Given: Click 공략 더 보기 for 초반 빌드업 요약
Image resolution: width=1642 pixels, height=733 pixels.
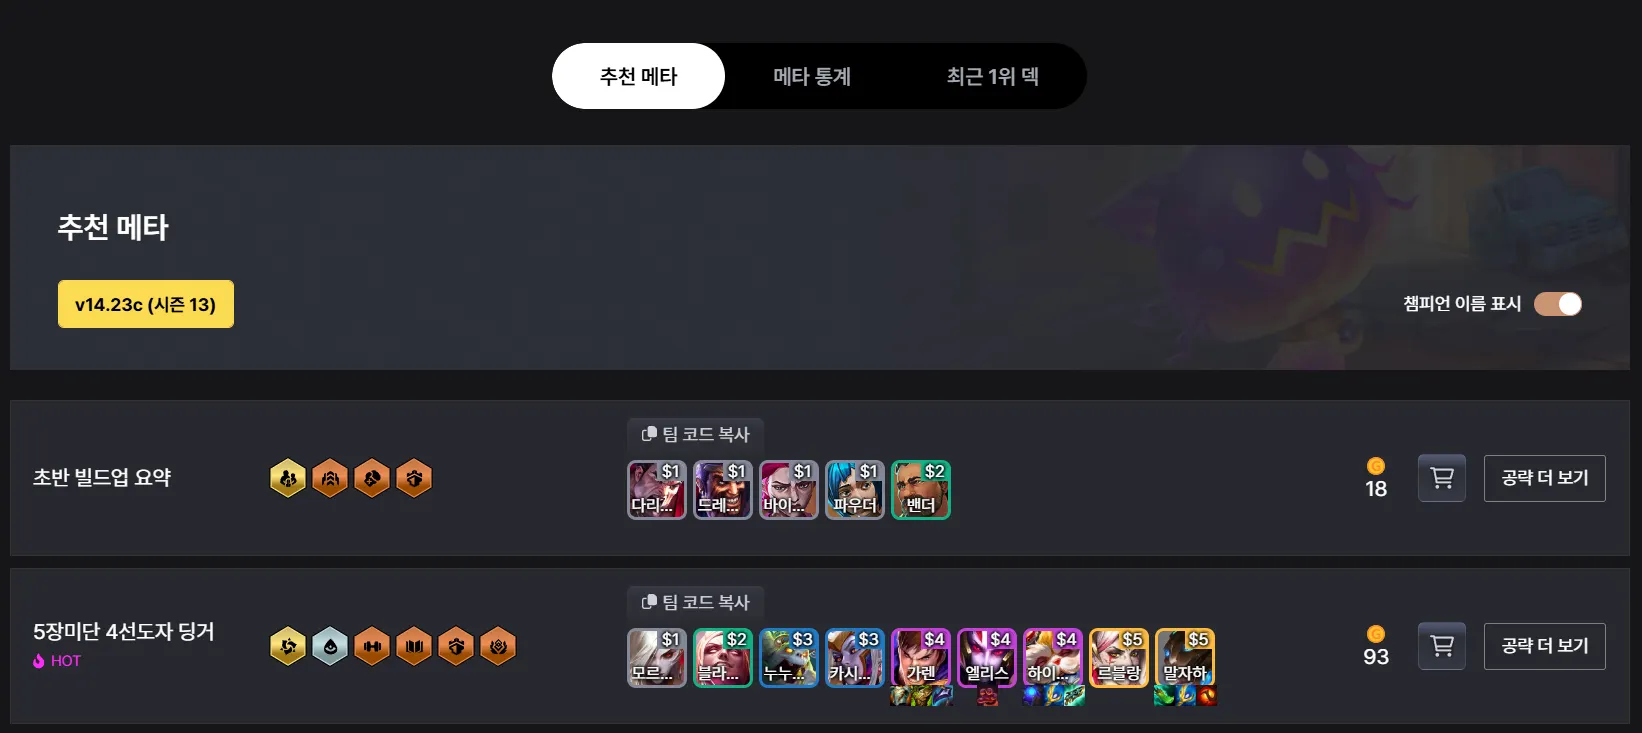Looking at the screenshot, I should 1545,478.
